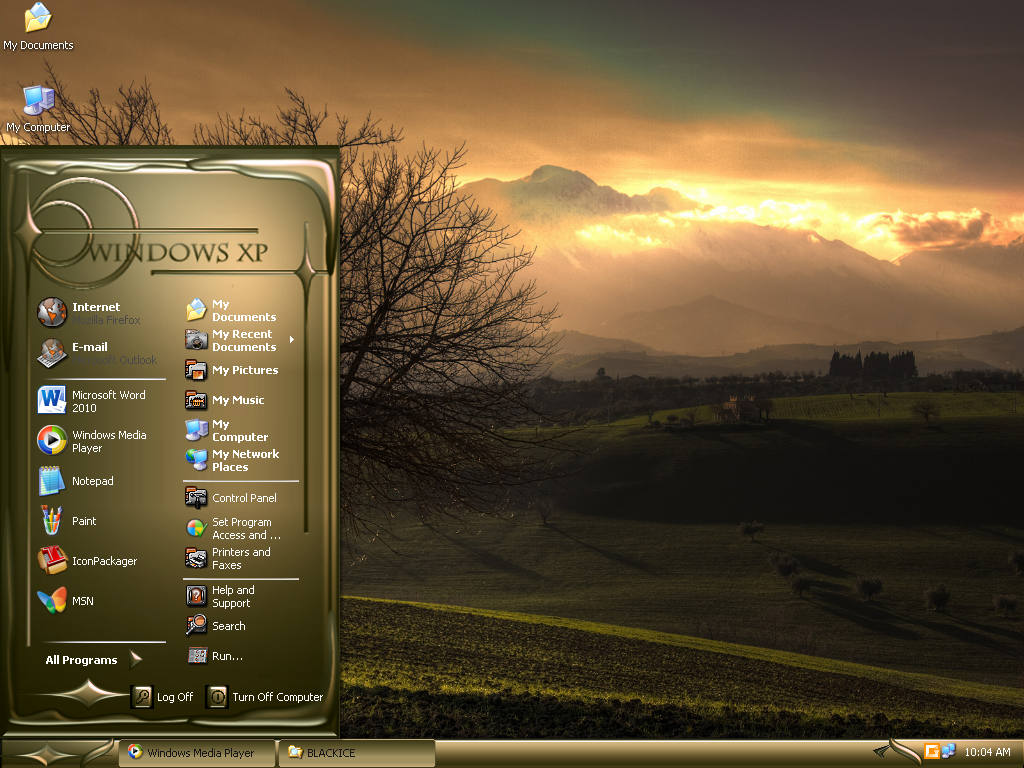The width and height of the screenshot is (1024, 768).
Task: Choose Run... menu entry text
Action: [x=227, y=656]
